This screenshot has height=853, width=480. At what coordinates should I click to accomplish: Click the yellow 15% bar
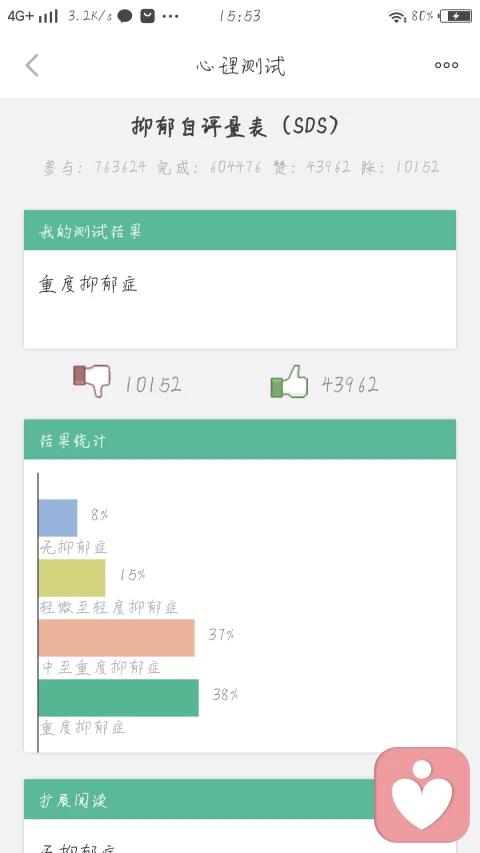tap(72, 578)
